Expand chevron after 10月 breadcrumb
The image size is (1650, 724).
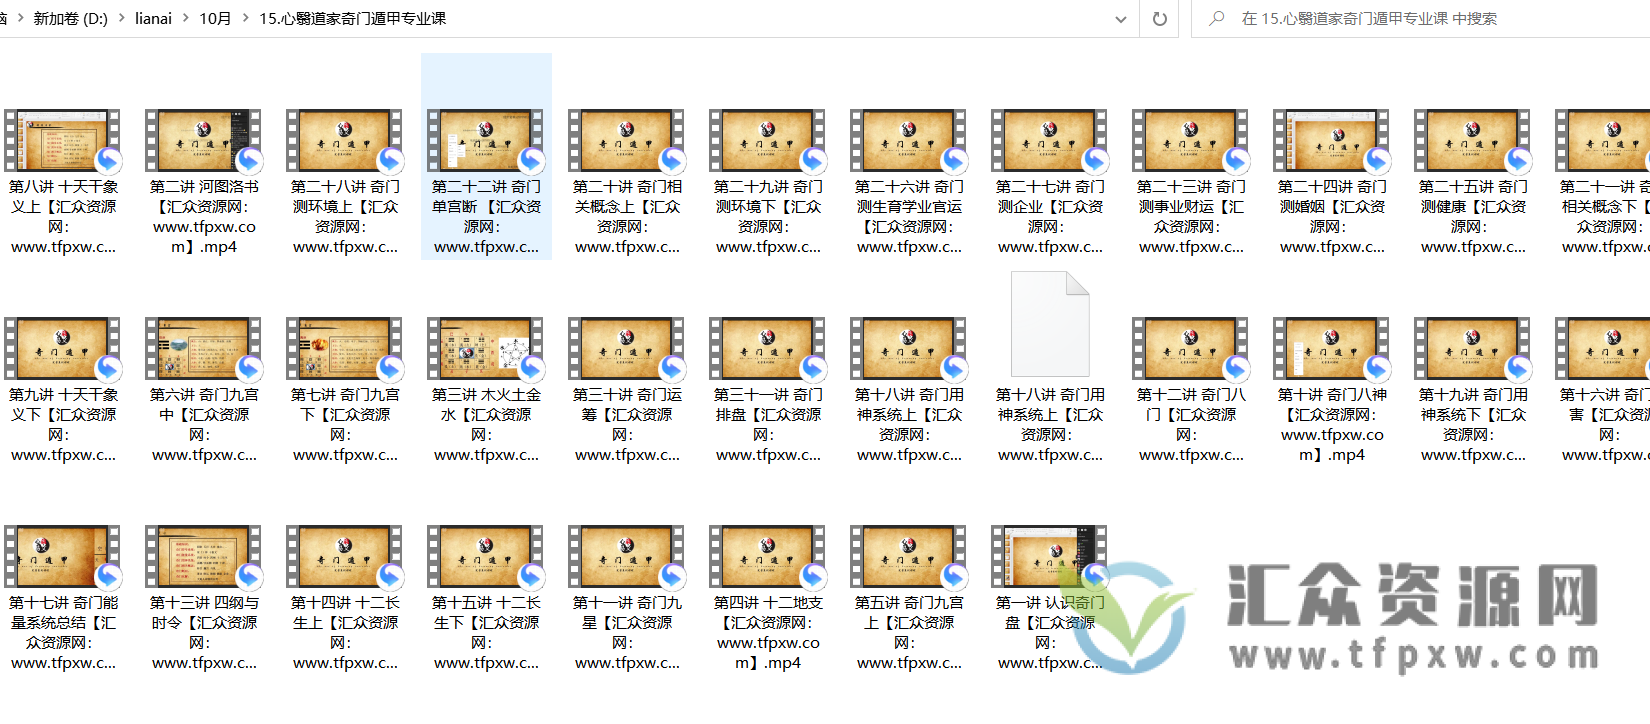click(246, 19)
